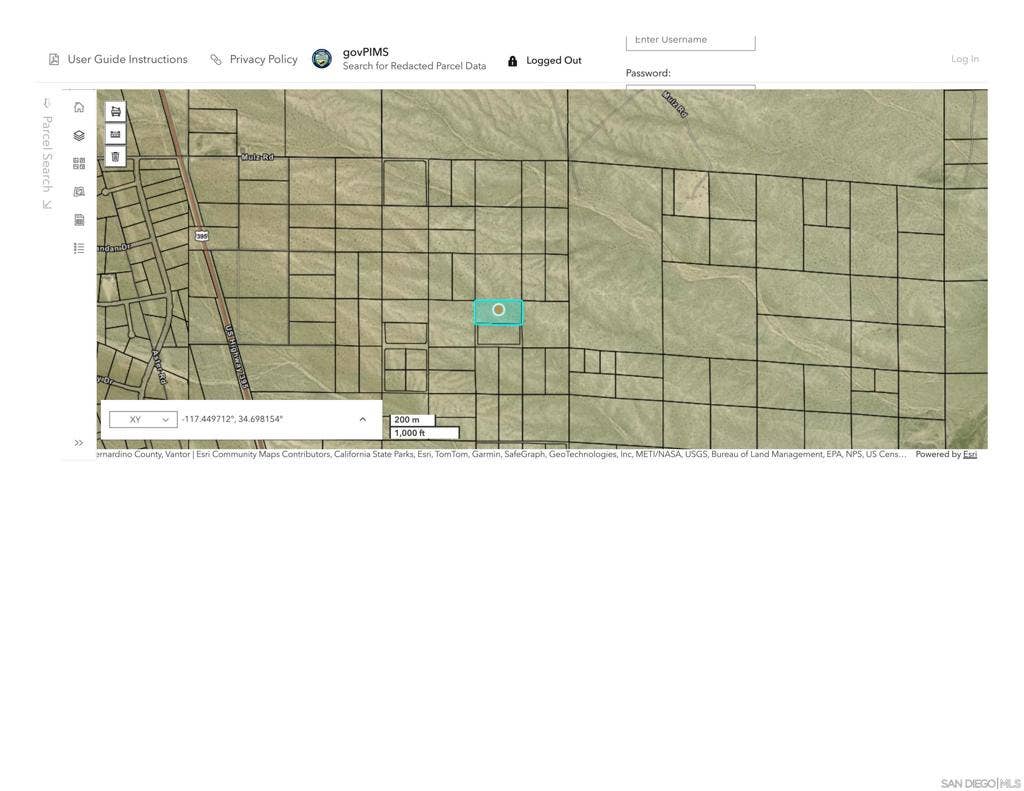Click the trash clear-selection tool
1024x791 pixels.
(x=116, y=156)
